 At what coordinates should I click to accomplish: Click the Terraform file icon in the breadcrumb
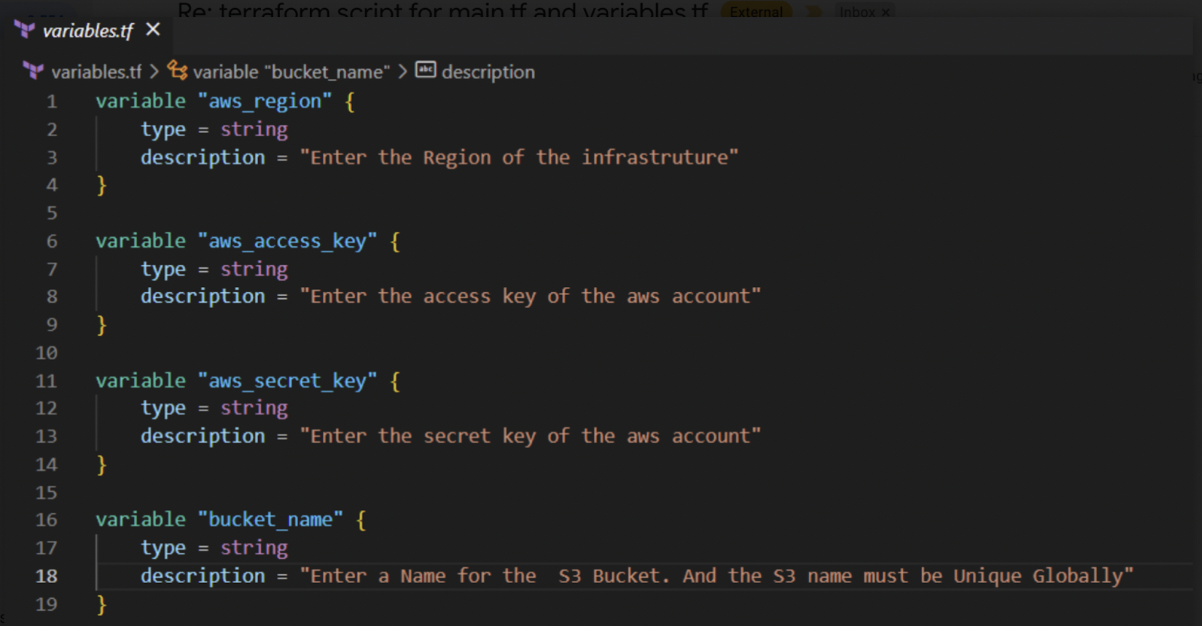[x=33, y=71]
